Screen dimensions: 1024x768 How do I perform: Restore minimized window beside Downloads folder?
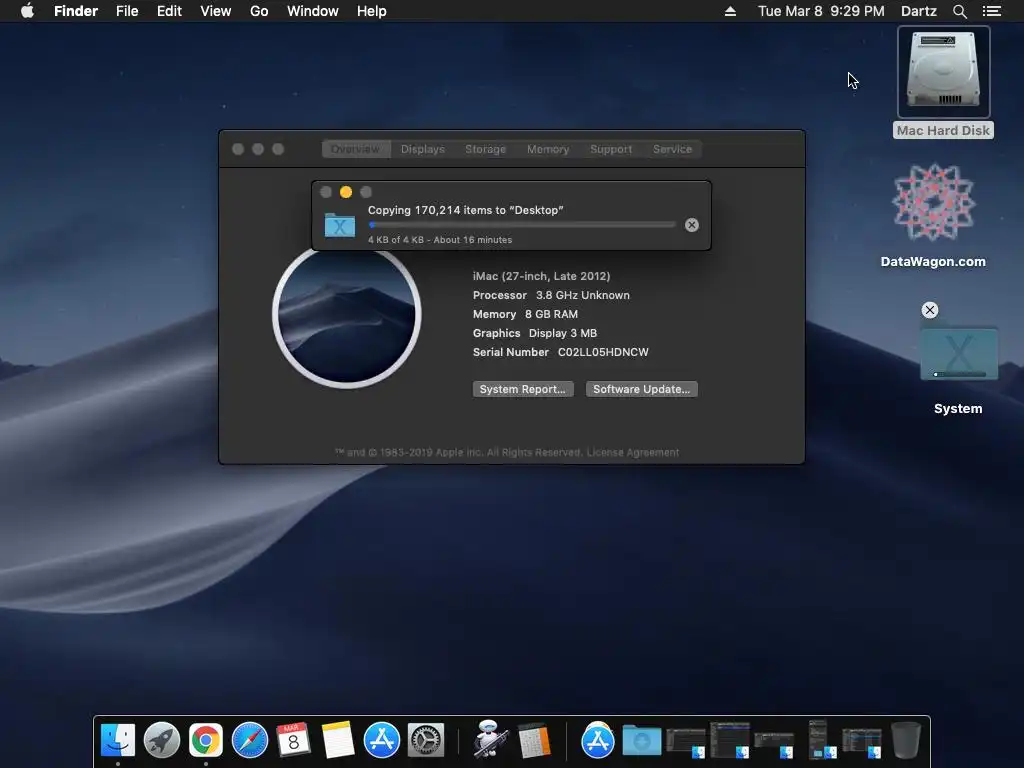click(x=686, y=743)
